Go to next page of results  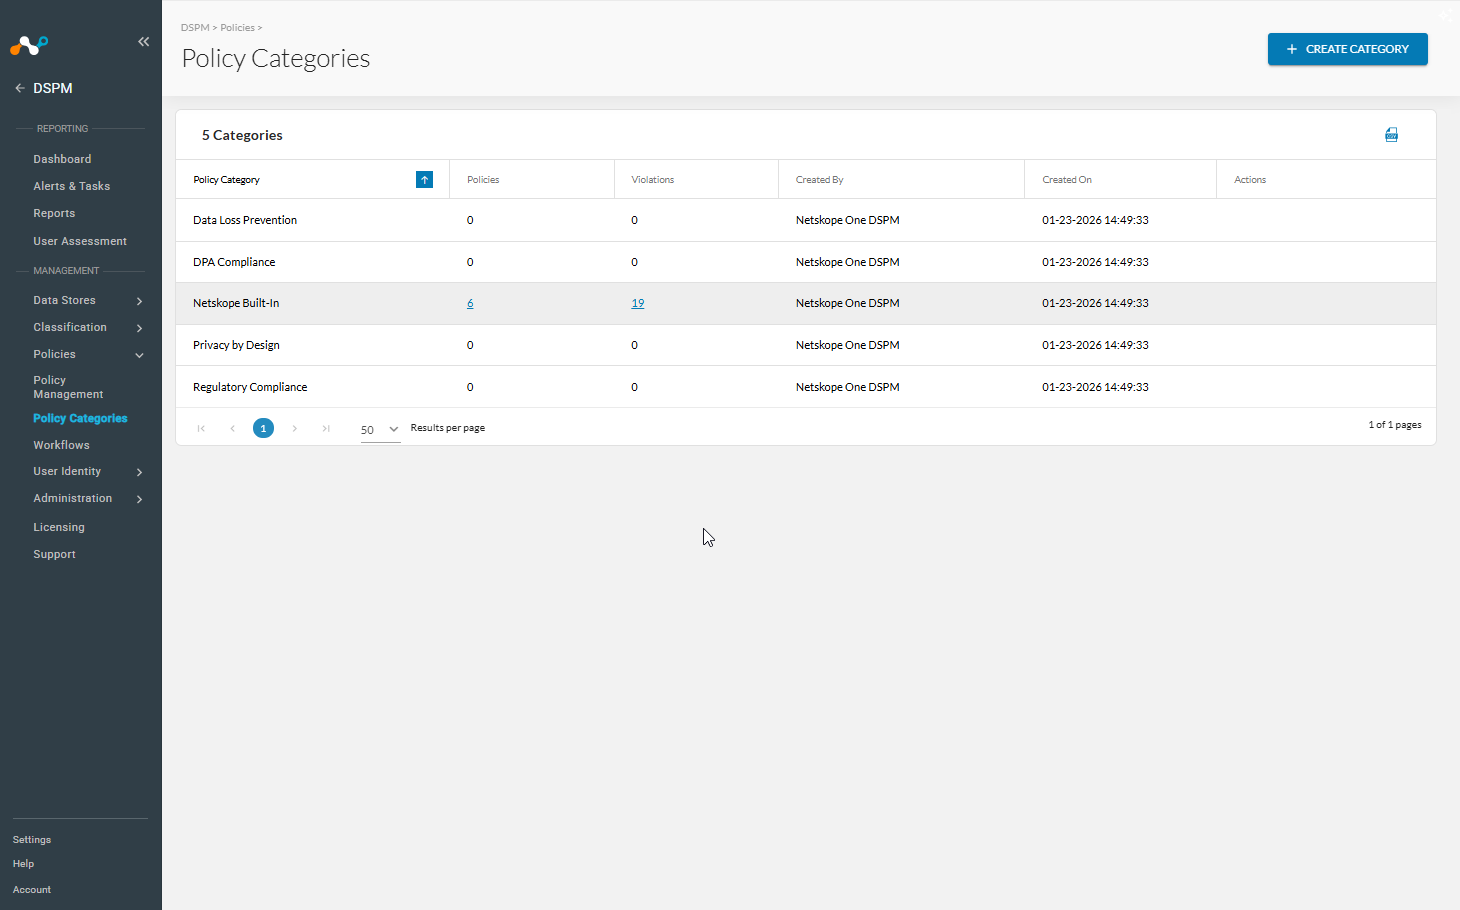coord(295,428)
